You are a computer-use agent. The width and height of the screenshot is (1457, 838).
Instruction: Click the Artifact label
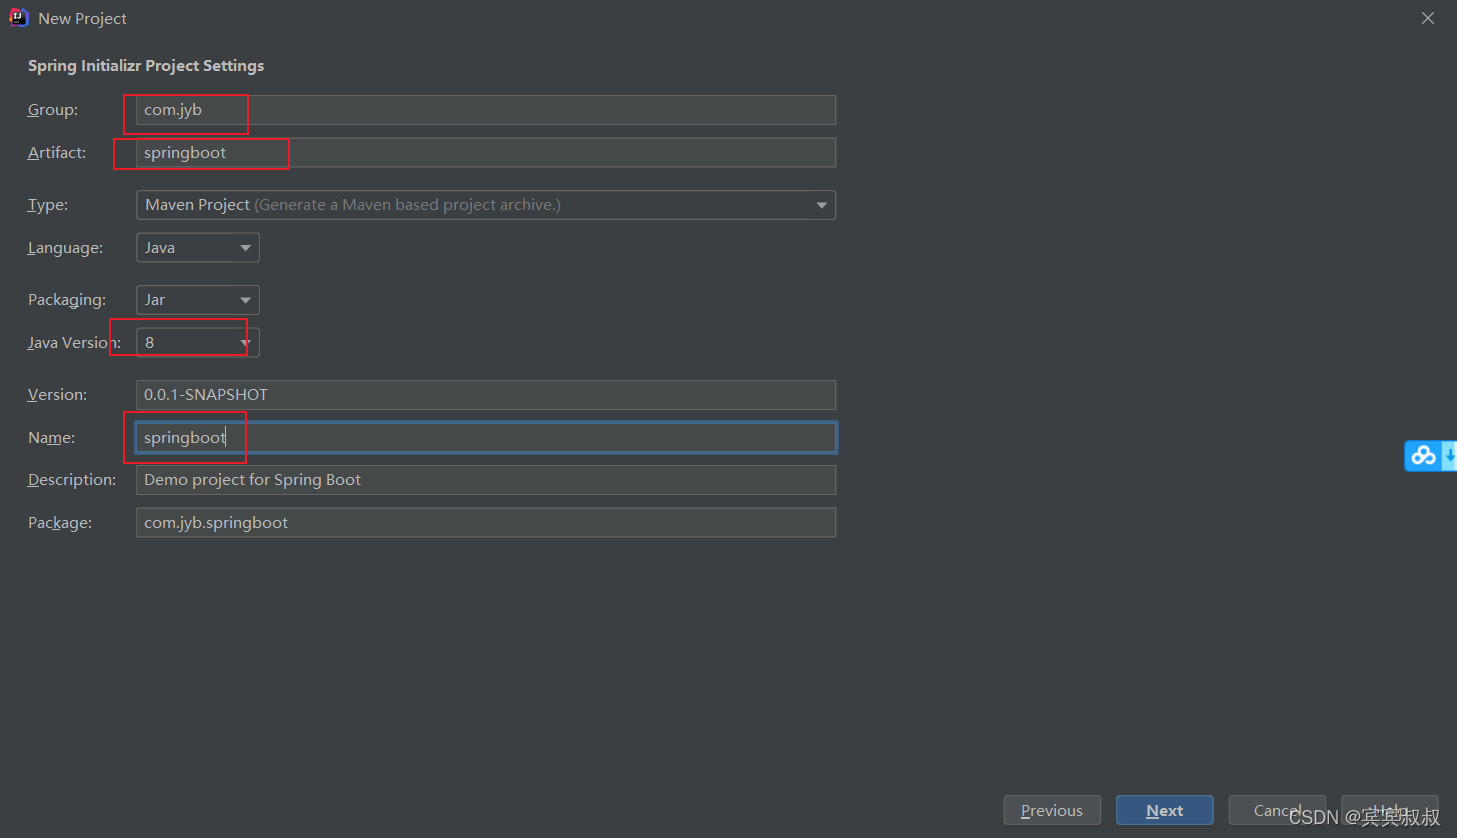coord(57,153)
